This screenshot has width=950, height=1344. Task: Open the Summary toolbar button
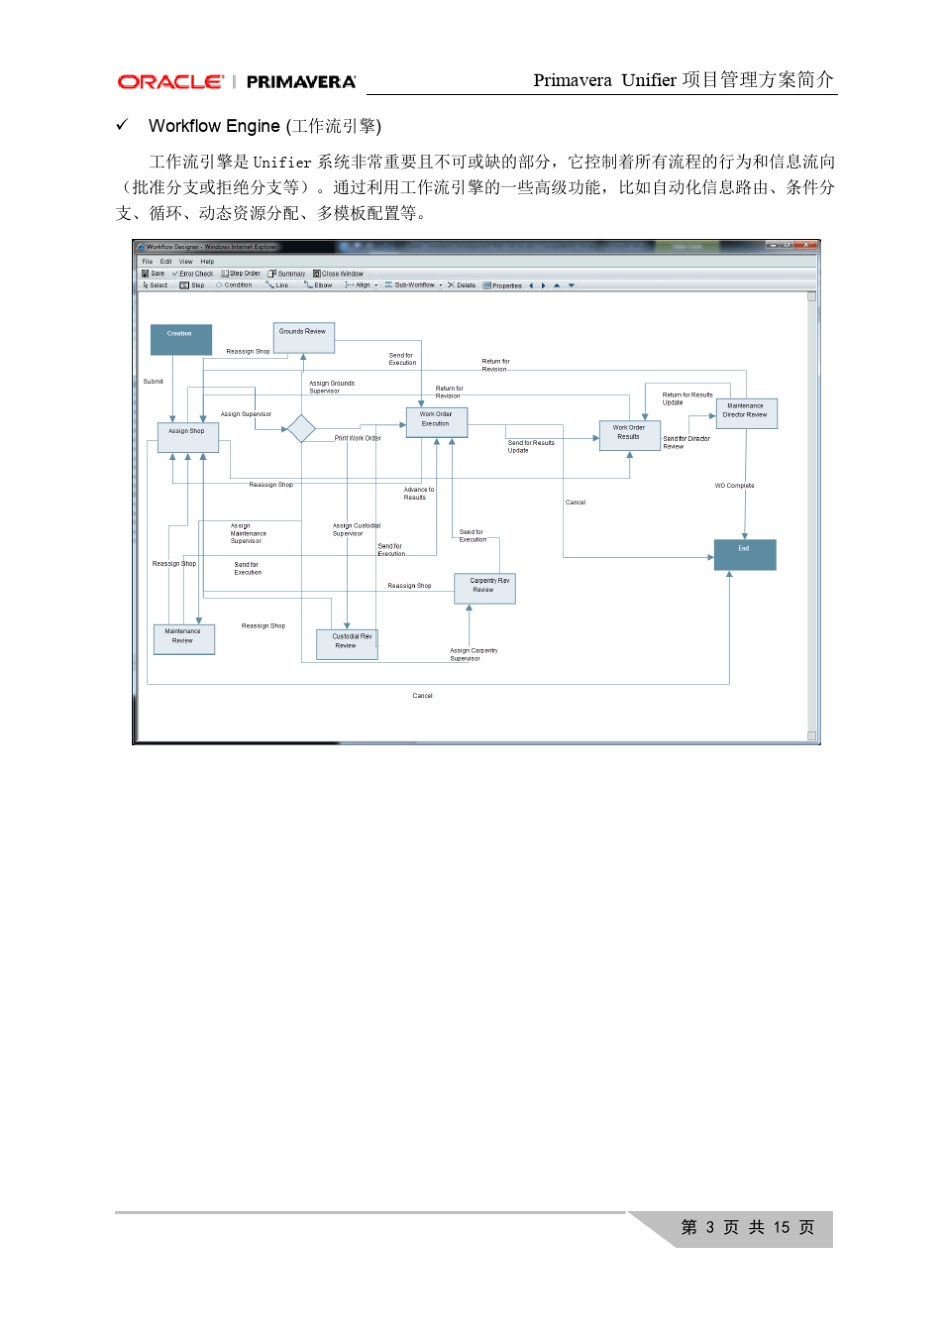[x=287, y=274]
